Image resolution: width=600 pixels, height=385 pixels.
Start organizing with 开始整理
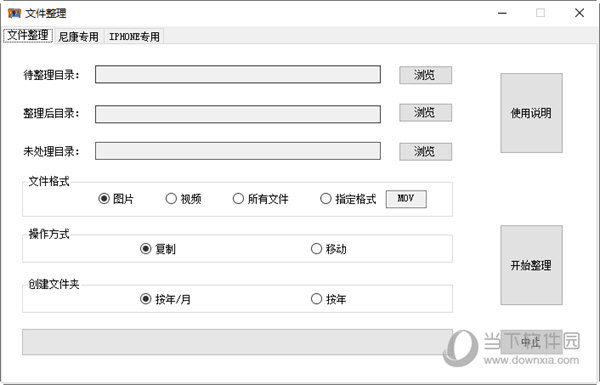(x=532, y=265)
